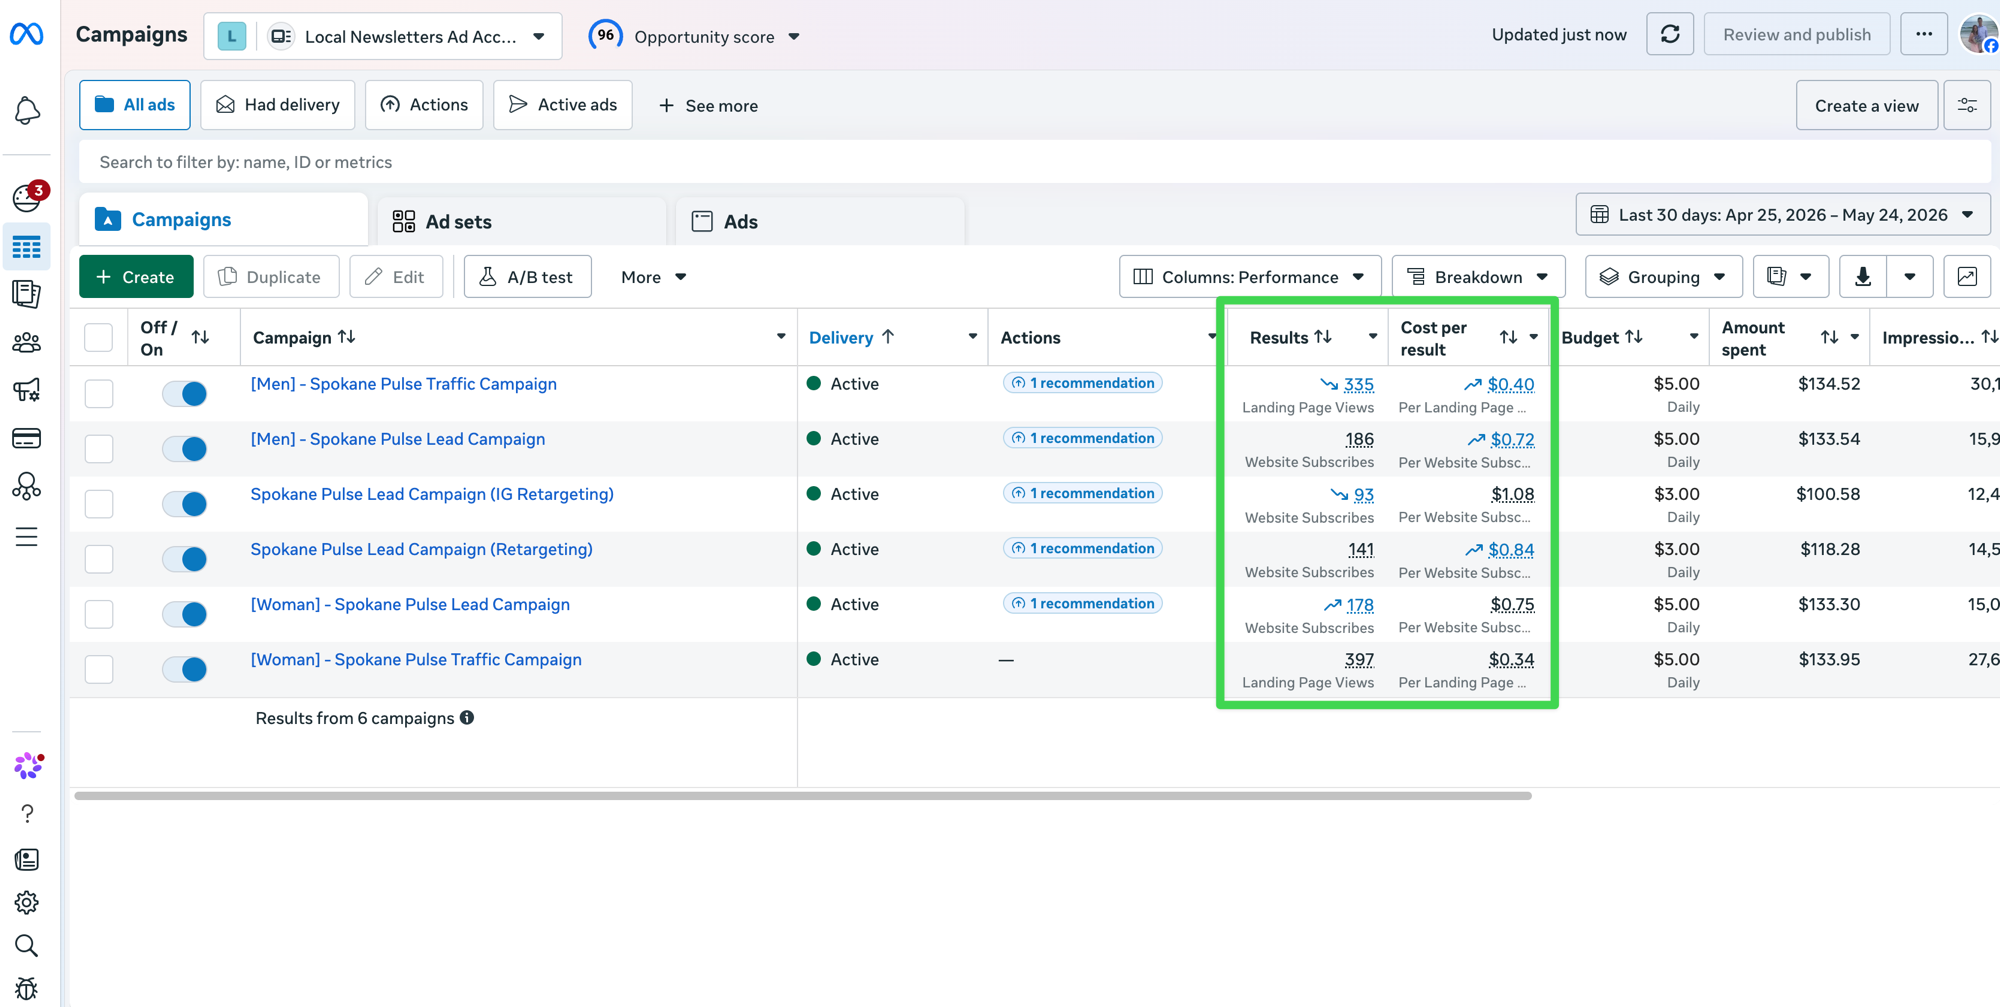
Task: Open the Audiences people sidebar icon
Action: click(x=27, y=342)
